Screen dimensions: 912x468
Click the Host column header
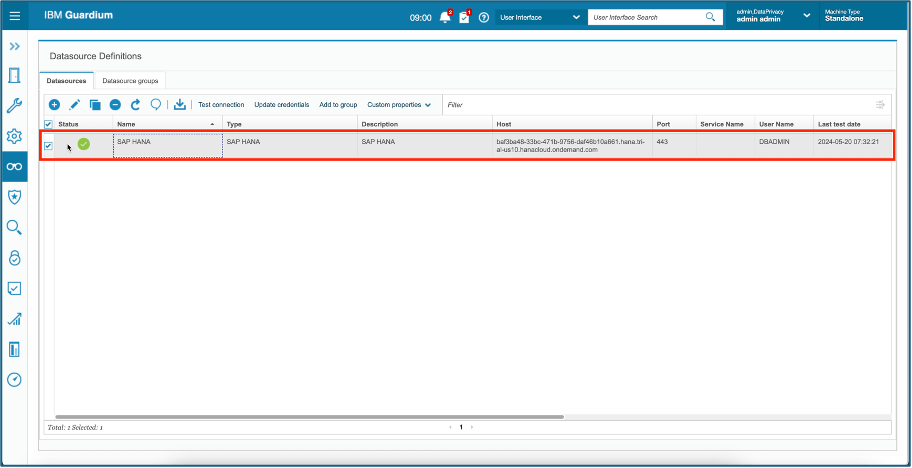[x=572, y=124]
